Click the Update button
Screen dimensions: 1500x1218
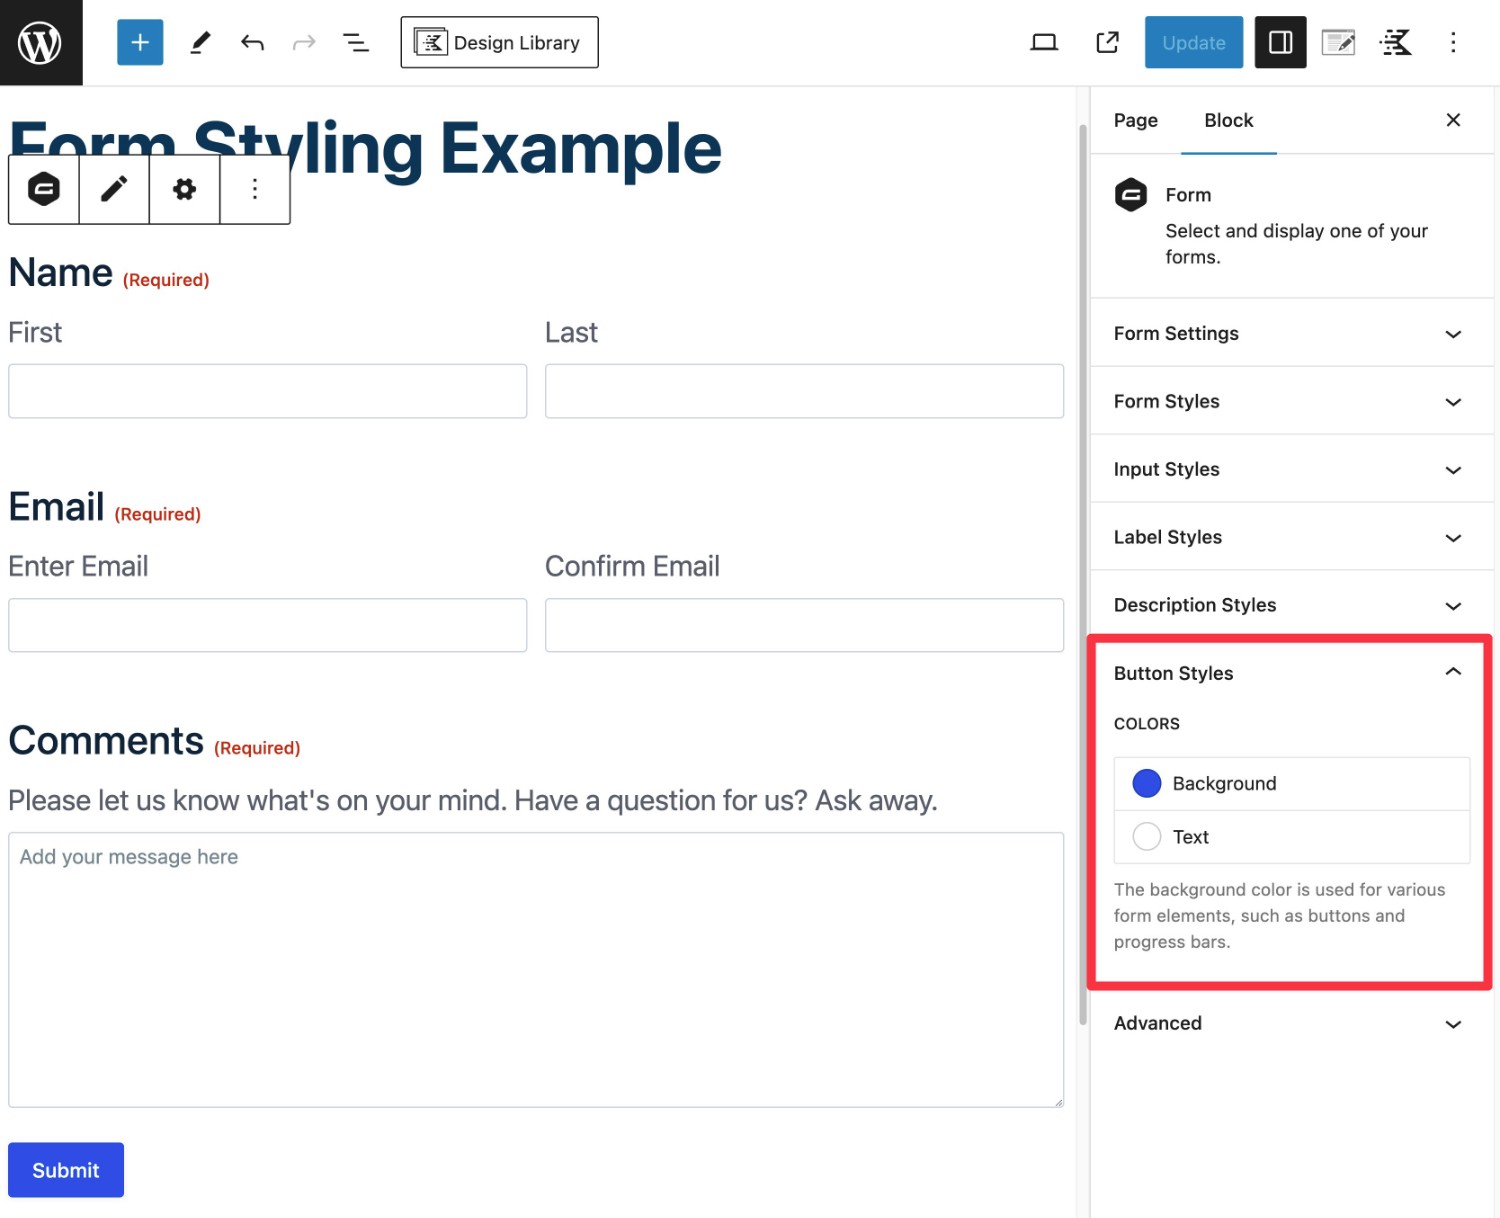[x=1193, y=42]
